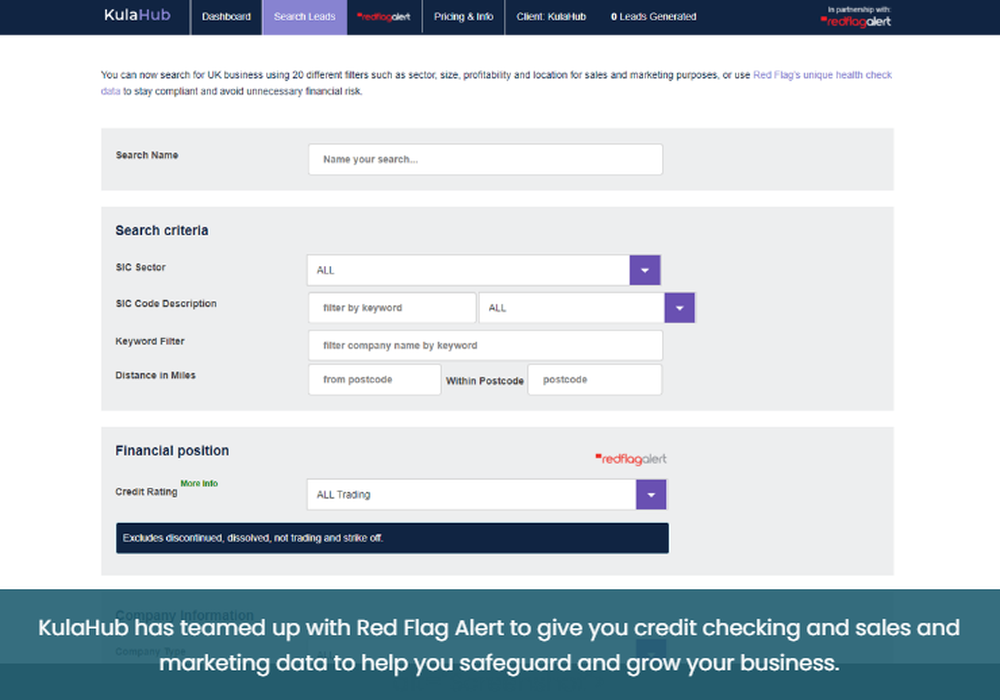Open Credit Rating More info link
Image resolution: width=1000 pixels, height=700 pixels.
pyautogui.click(x=199, y=483)
